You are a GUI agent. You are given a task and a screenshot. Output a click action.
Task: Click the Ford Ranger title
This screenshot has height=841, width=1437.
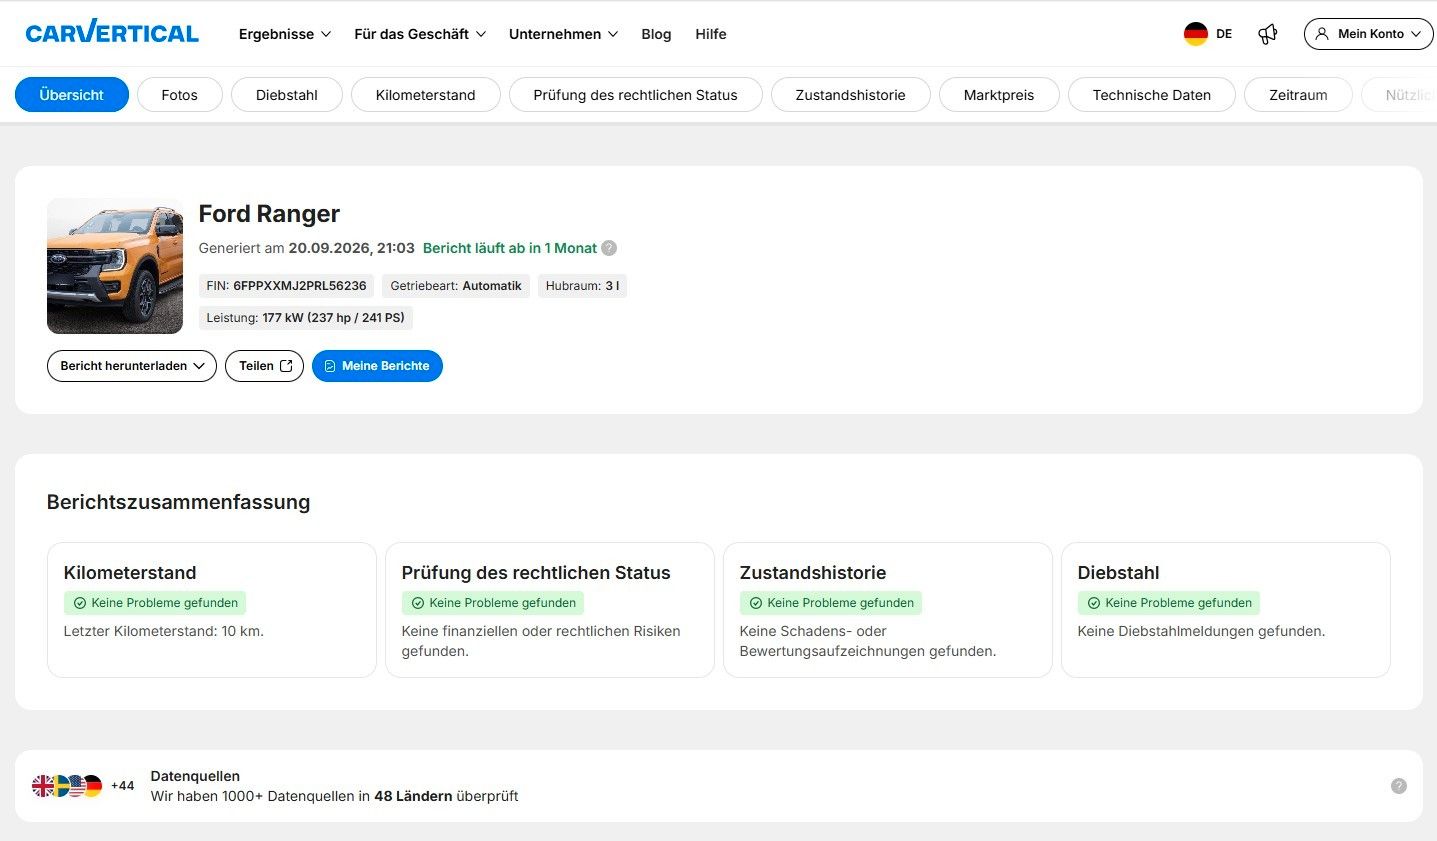pyautogui.click(x=269, y=214)
